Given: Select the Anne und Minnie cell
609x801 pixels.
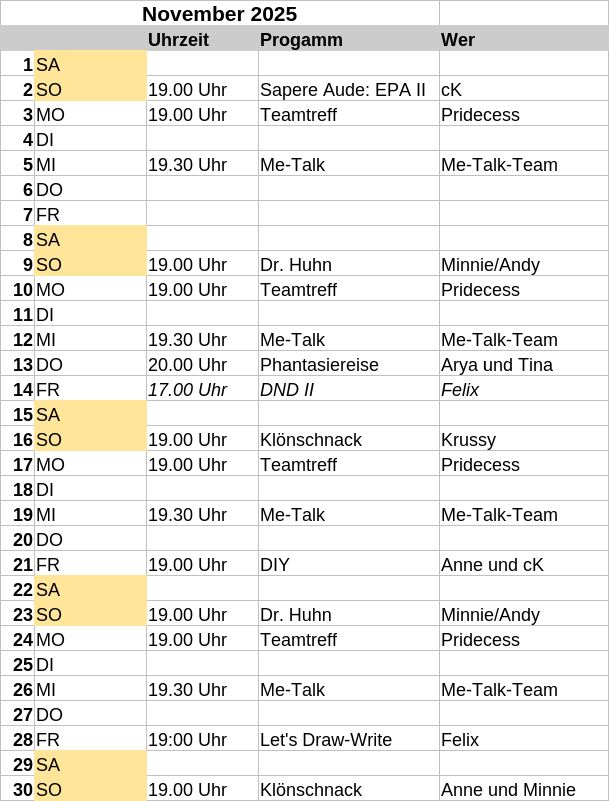Looking at the screenshot, I should [x=508, y=790].
